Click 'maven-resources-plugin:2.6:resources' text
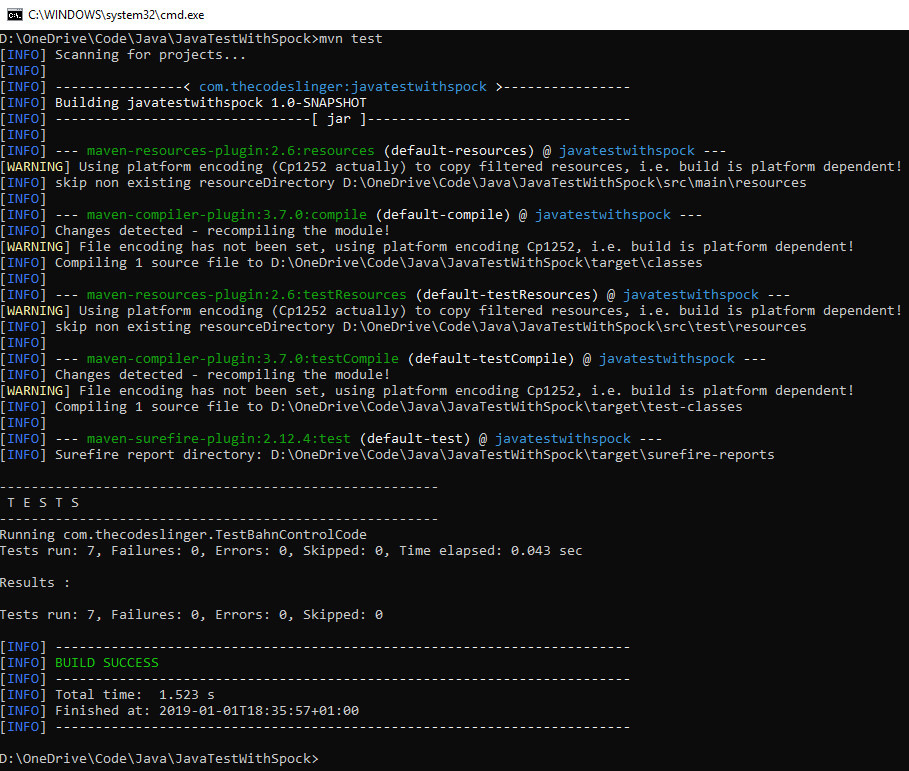Screen dimensions: 909x771 coord(231,151)
